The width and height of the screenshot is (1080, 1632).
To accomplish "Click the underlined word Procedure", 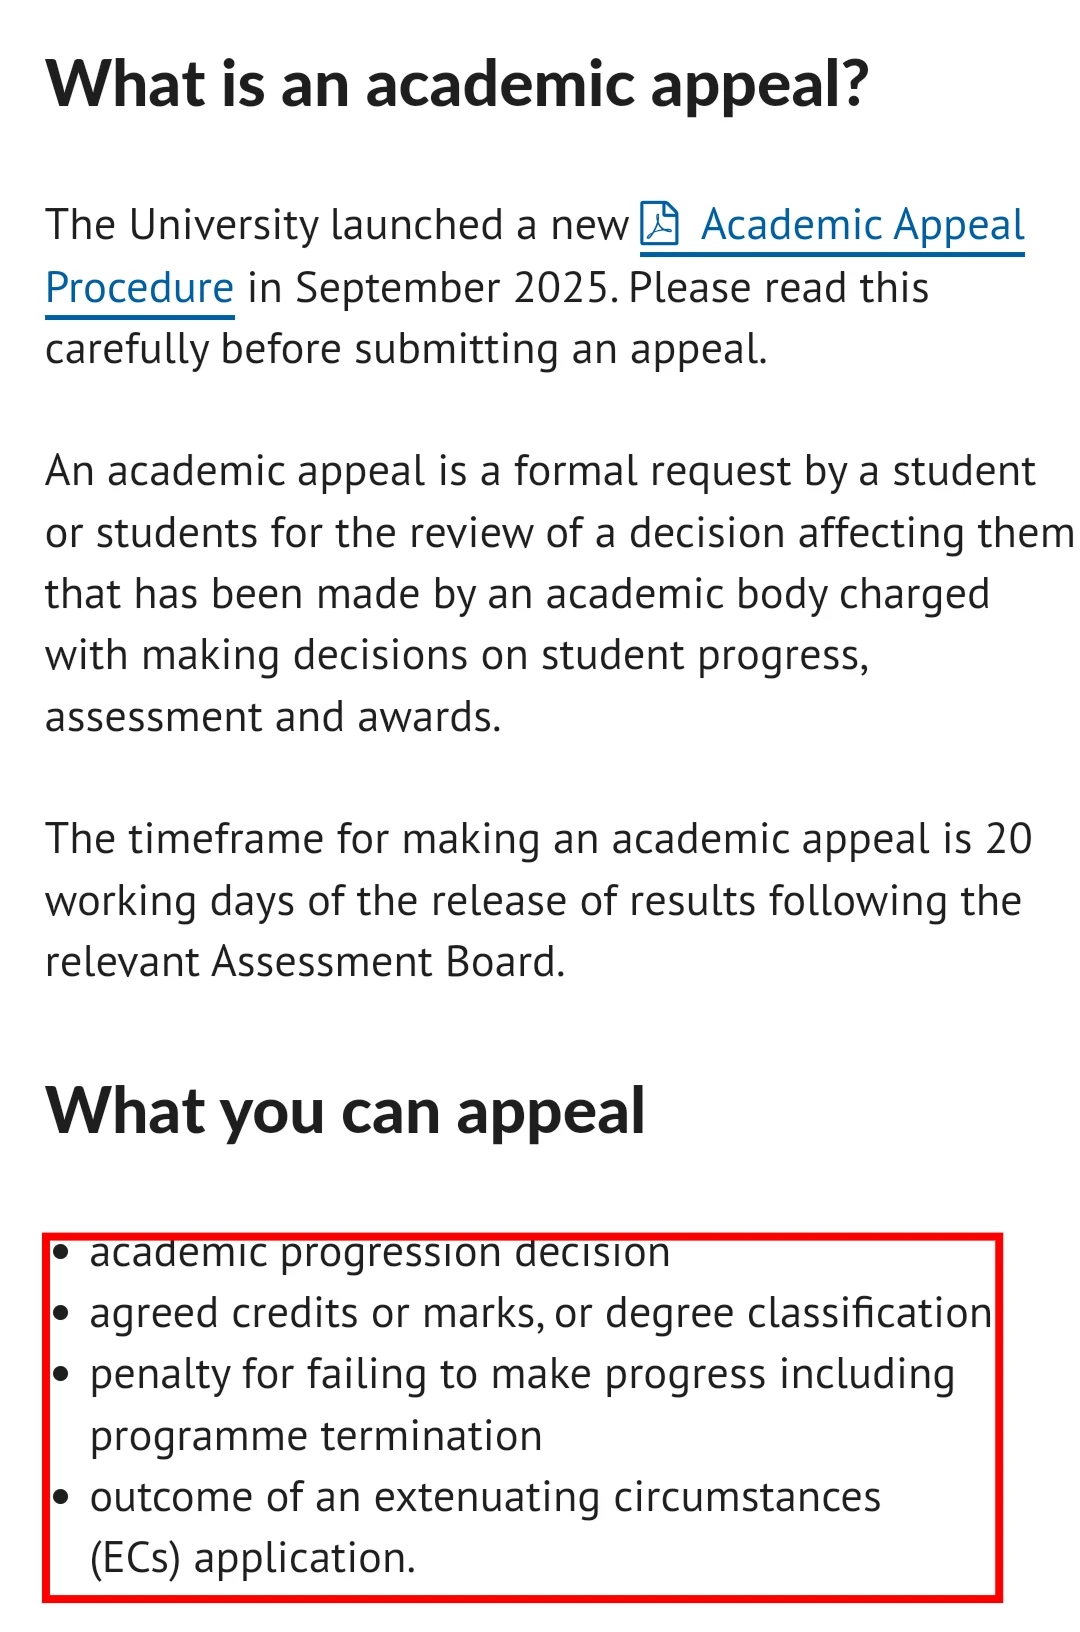I will (140, 288).
